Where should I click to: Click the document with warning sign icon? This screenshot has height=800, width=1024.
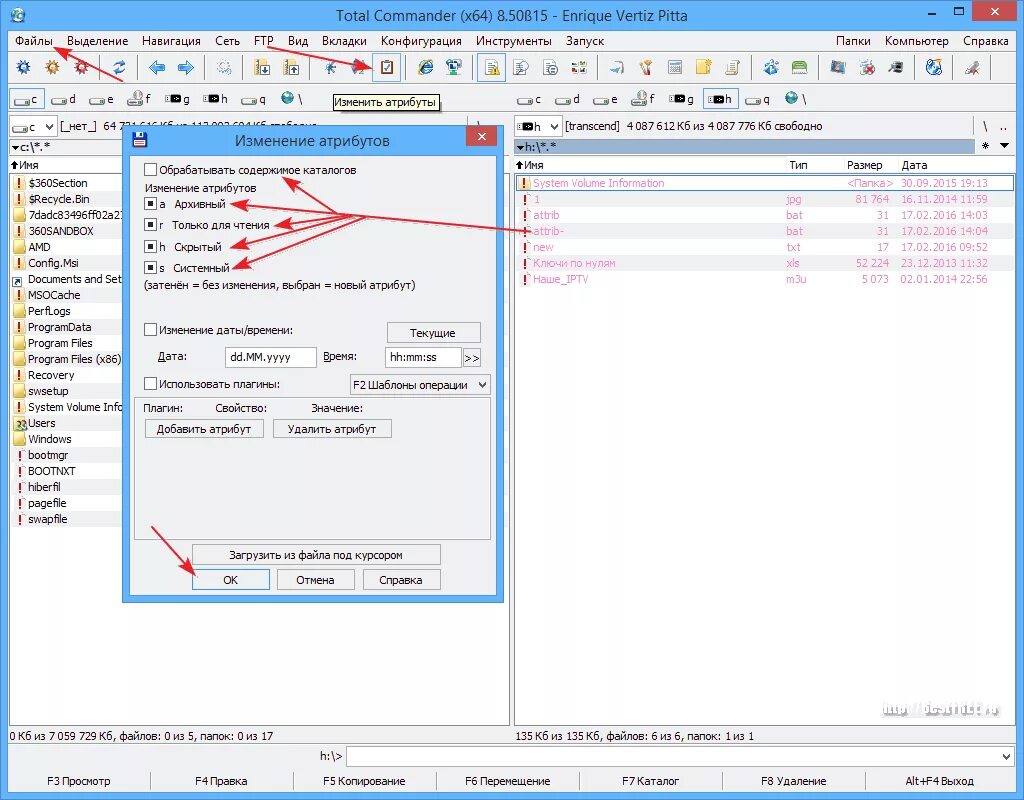491,67
